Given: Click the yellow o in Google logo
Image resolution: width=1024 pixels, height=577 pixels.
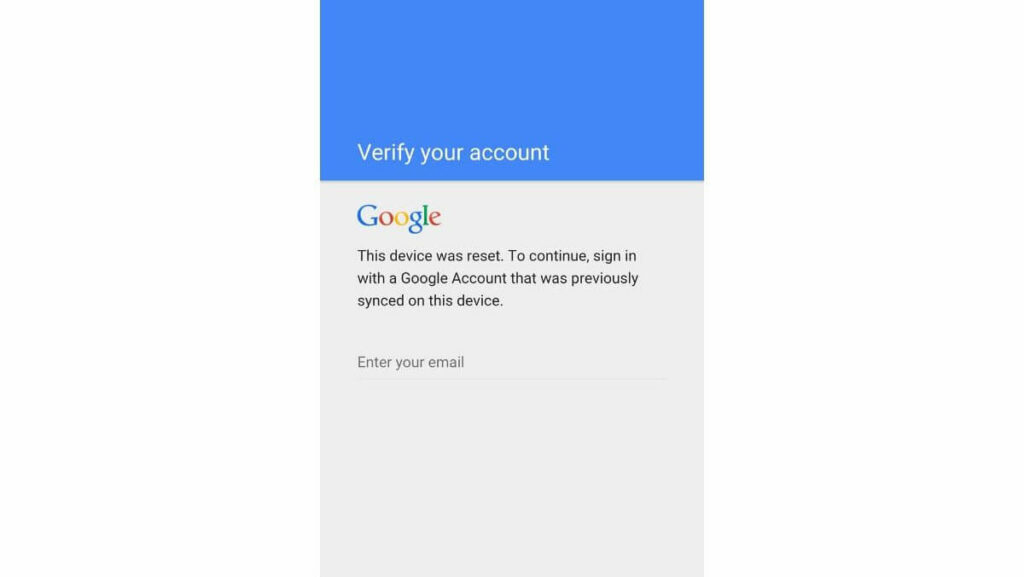Looking at the screenshot, I should tap(401, 219).
